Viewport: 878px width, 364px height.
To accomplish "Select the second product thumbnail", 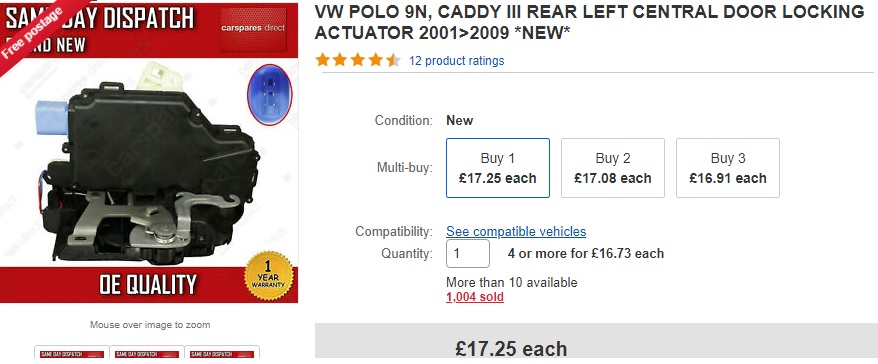I will (x=147, y=353).
